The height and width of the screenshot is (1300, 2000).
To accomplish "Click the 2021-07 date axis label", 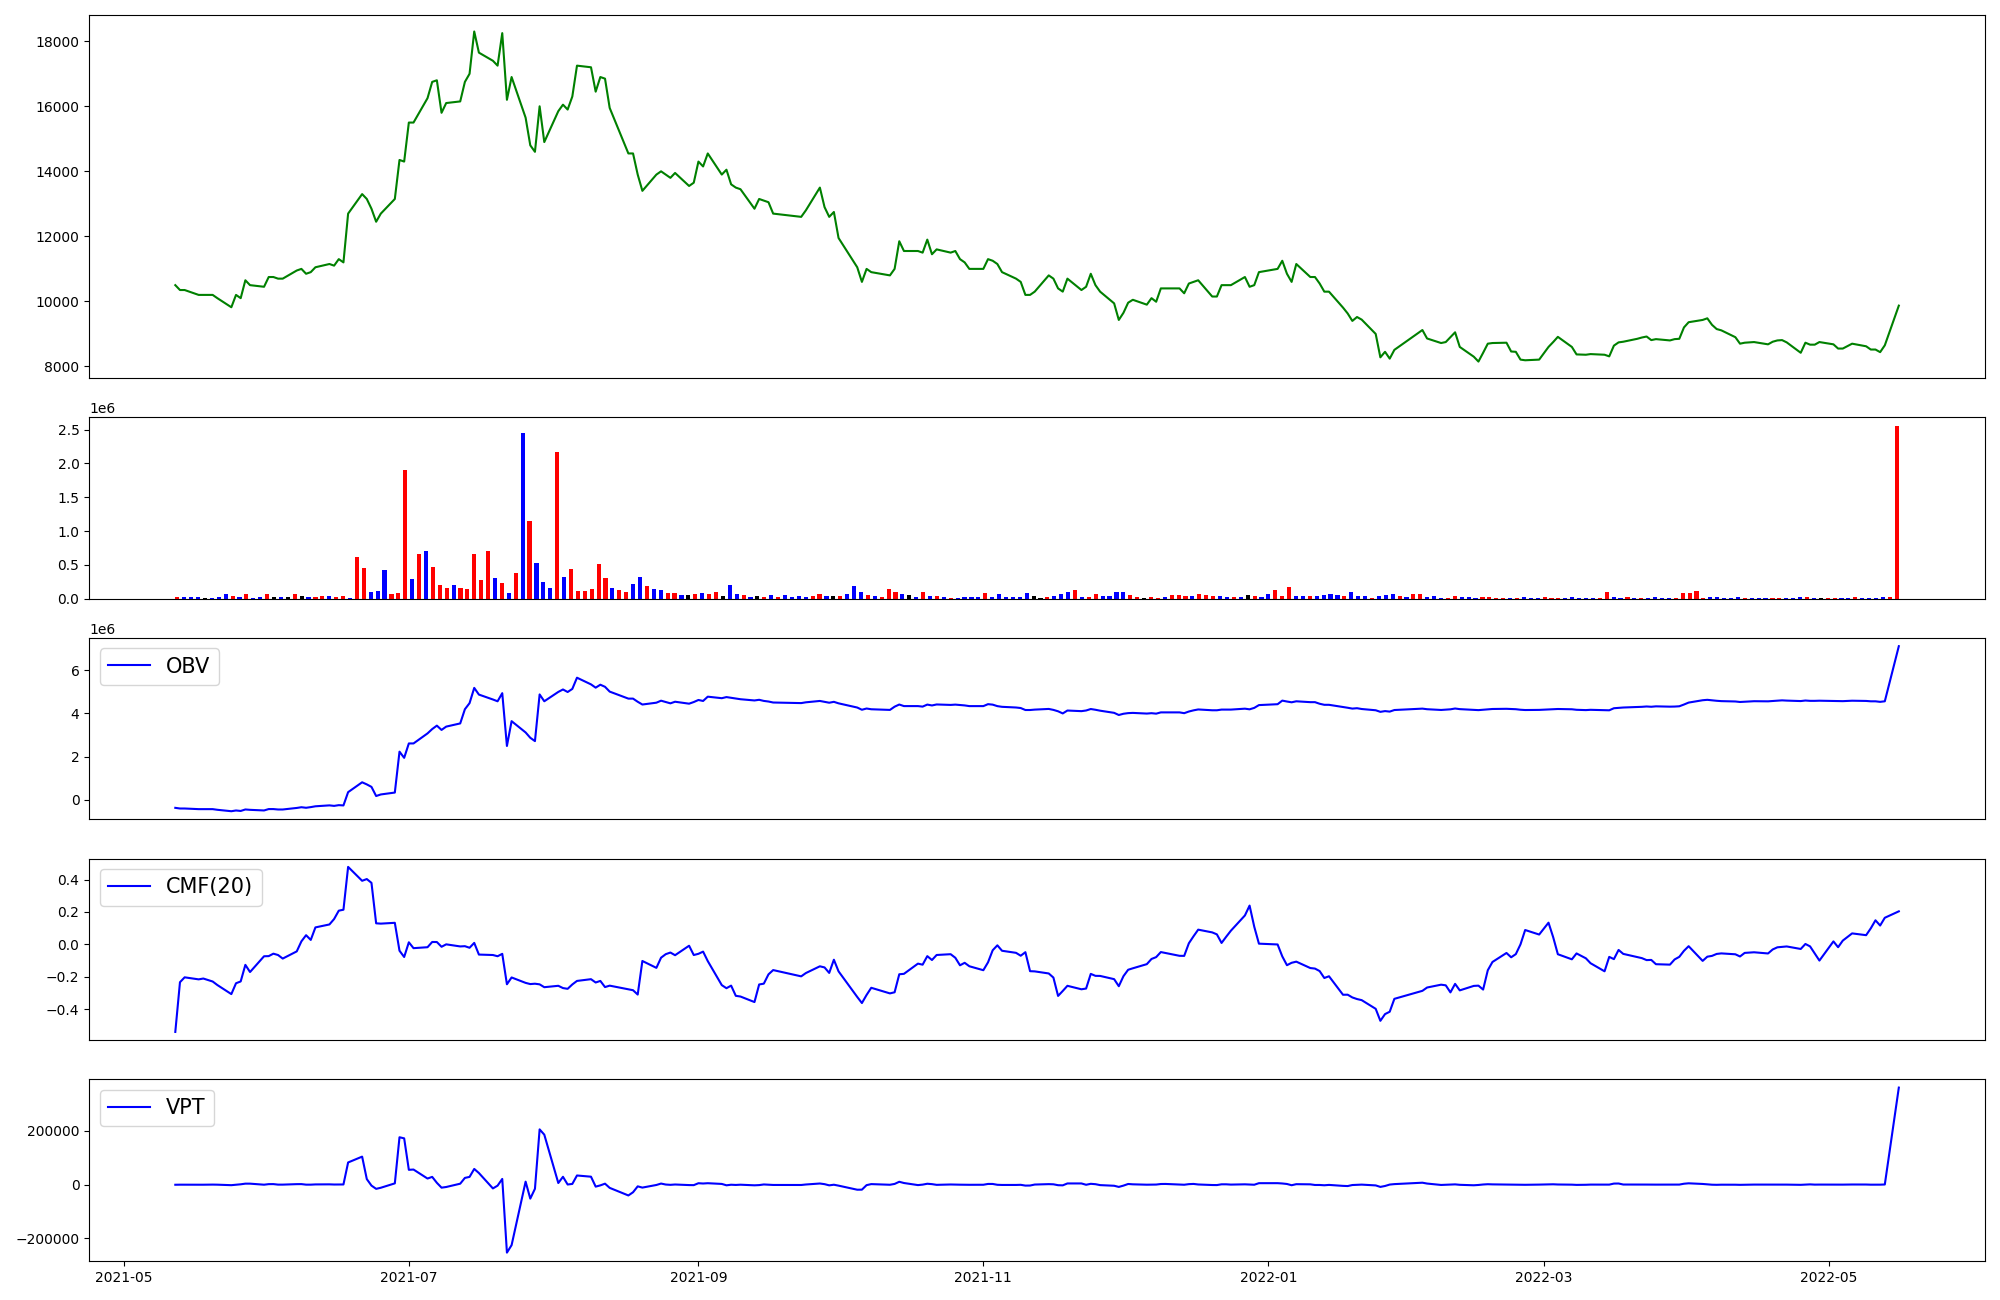I will [409, 1277].
